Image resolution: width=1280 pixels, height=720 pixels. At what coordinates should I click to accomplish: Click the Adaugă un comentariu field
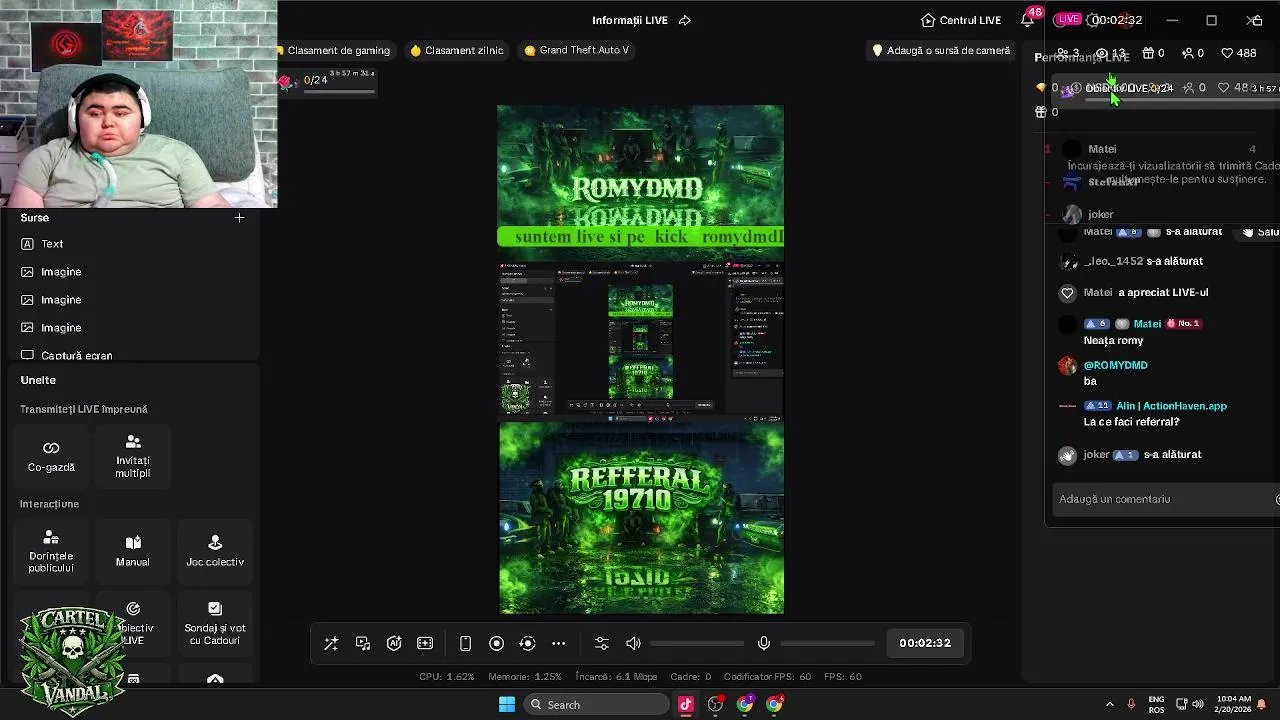point(1163,499)
